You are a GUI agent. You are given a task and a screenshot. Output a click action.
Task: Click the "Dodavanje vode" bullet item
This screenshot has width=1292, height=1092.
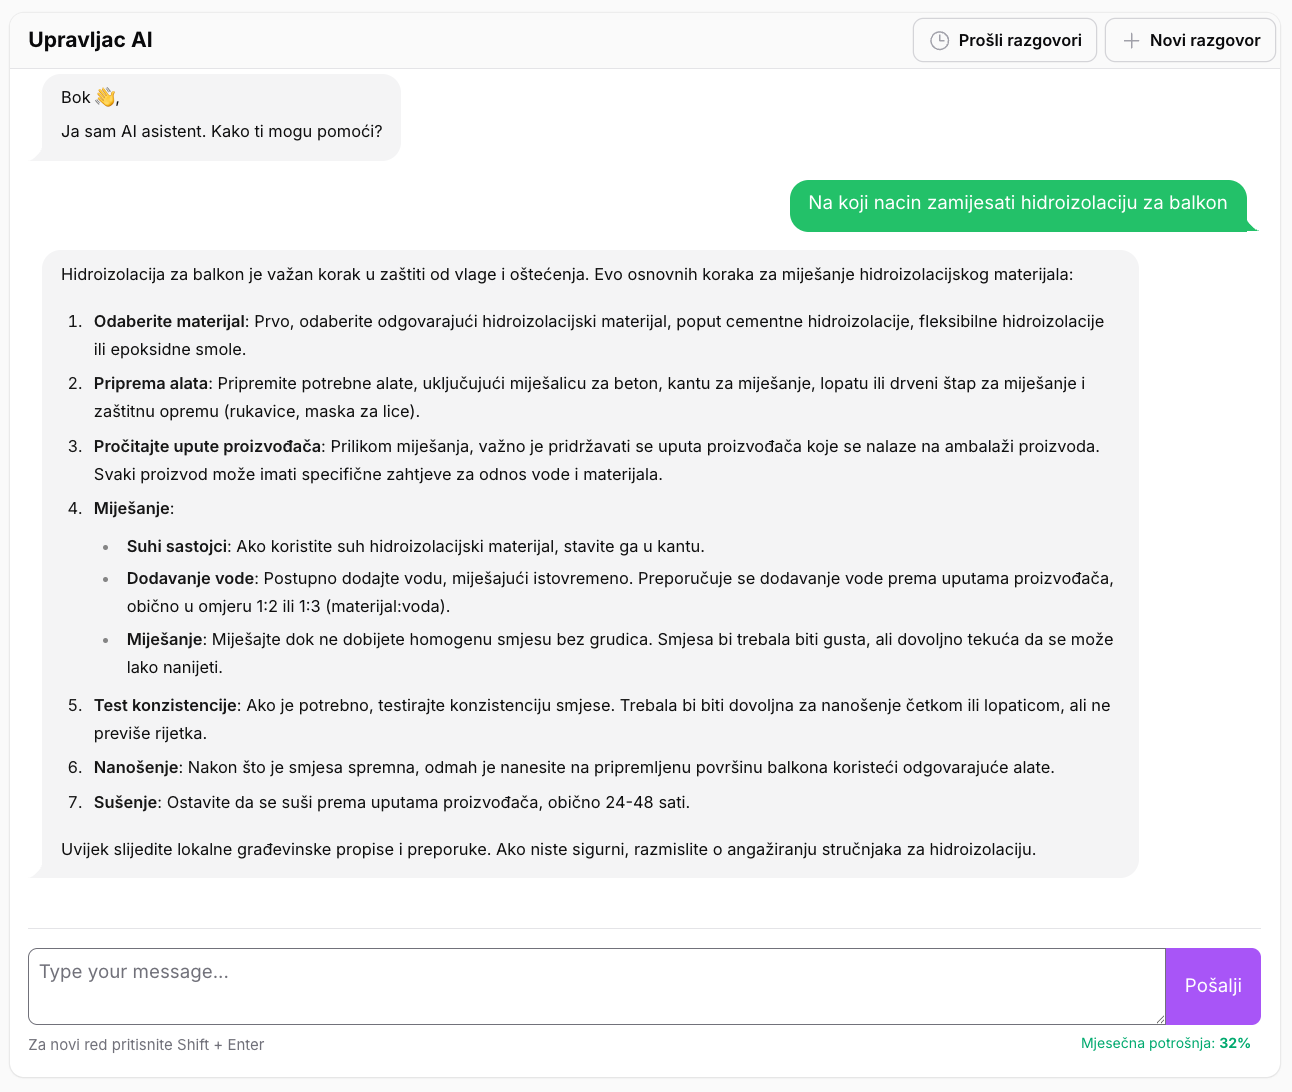(190, 578)
